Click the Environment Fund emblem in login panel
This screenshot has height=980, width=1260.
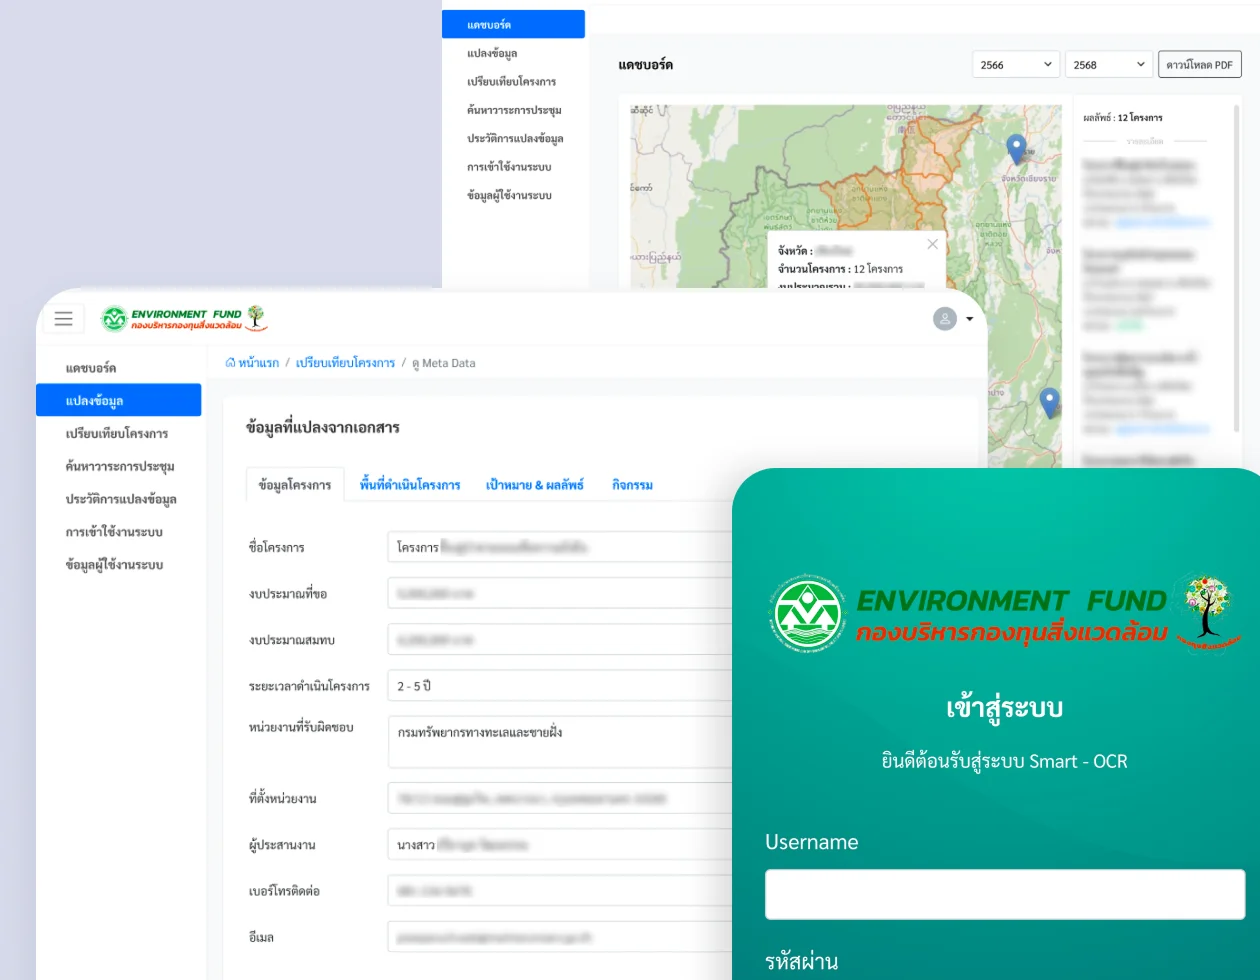tap(808, 614)
